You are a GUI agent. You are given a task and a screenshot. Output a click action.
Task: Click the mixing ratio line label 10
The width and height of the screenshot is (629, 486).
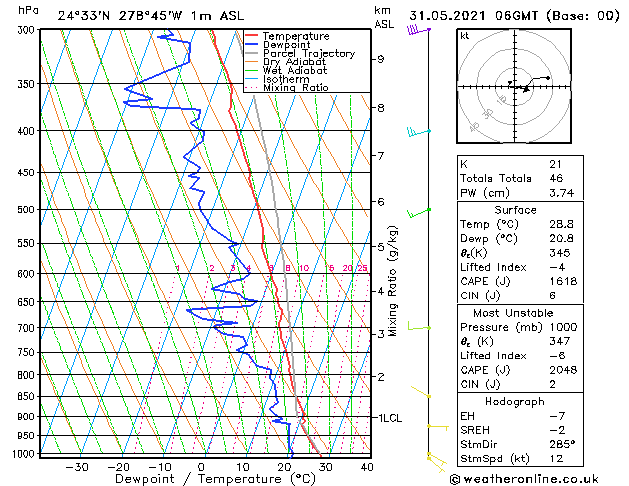click(x=304, y=268)
